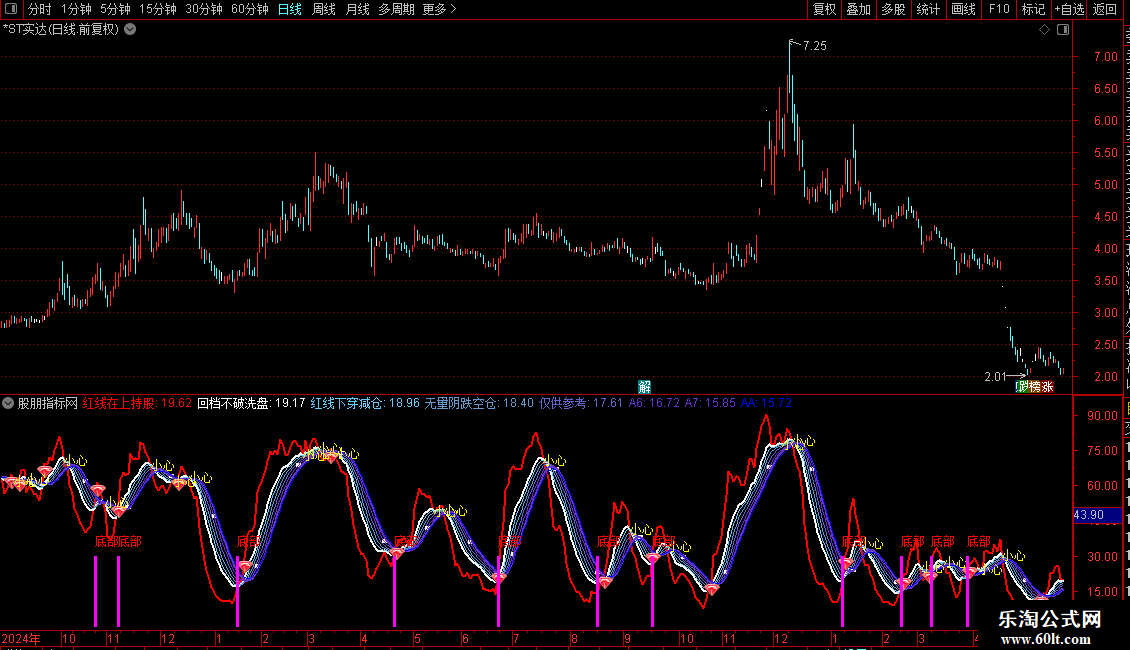Click the 红线下穿减仓: 18.96 value
Screen dimensions: 1130x650
pyautogui.click(x=365, y=404)
